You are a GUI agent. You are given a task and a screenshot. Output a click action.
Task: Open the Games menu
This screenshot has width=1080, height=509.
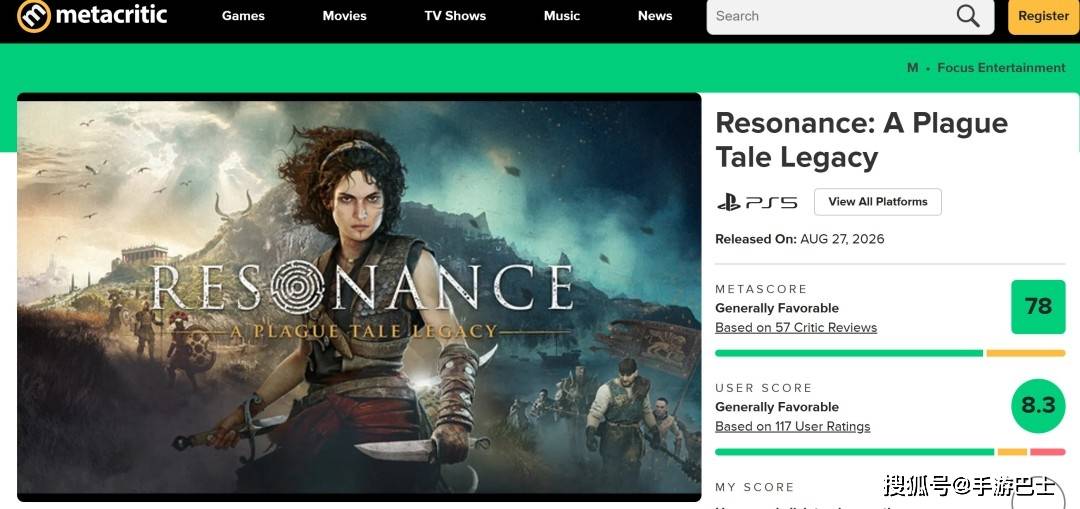(x=243, y=16)
